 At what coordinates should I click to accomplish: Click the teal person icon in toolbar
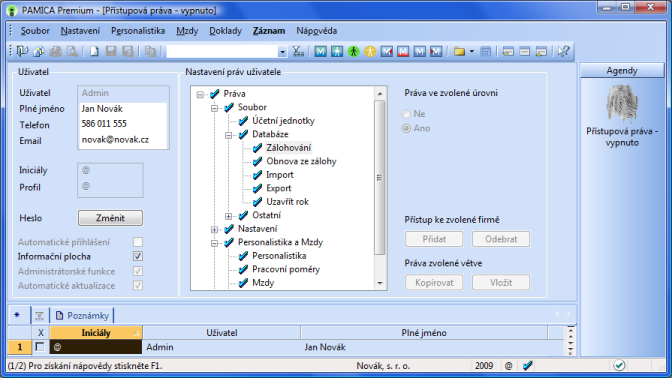click(337, 51)
